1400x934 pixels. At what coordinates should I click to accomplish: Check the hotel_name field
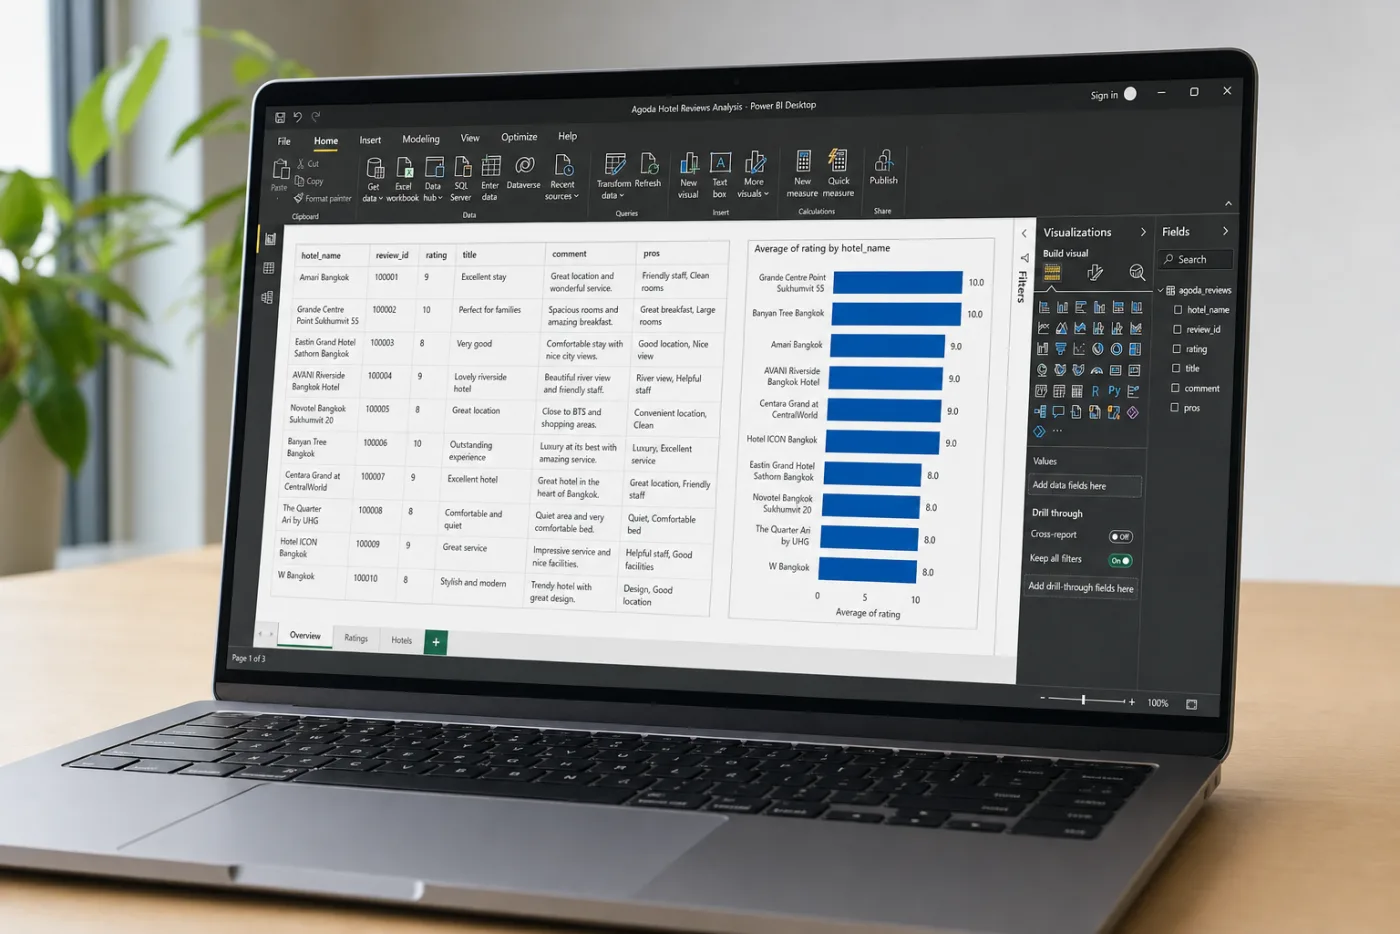pyautogui.click(x=1178, y=310)
